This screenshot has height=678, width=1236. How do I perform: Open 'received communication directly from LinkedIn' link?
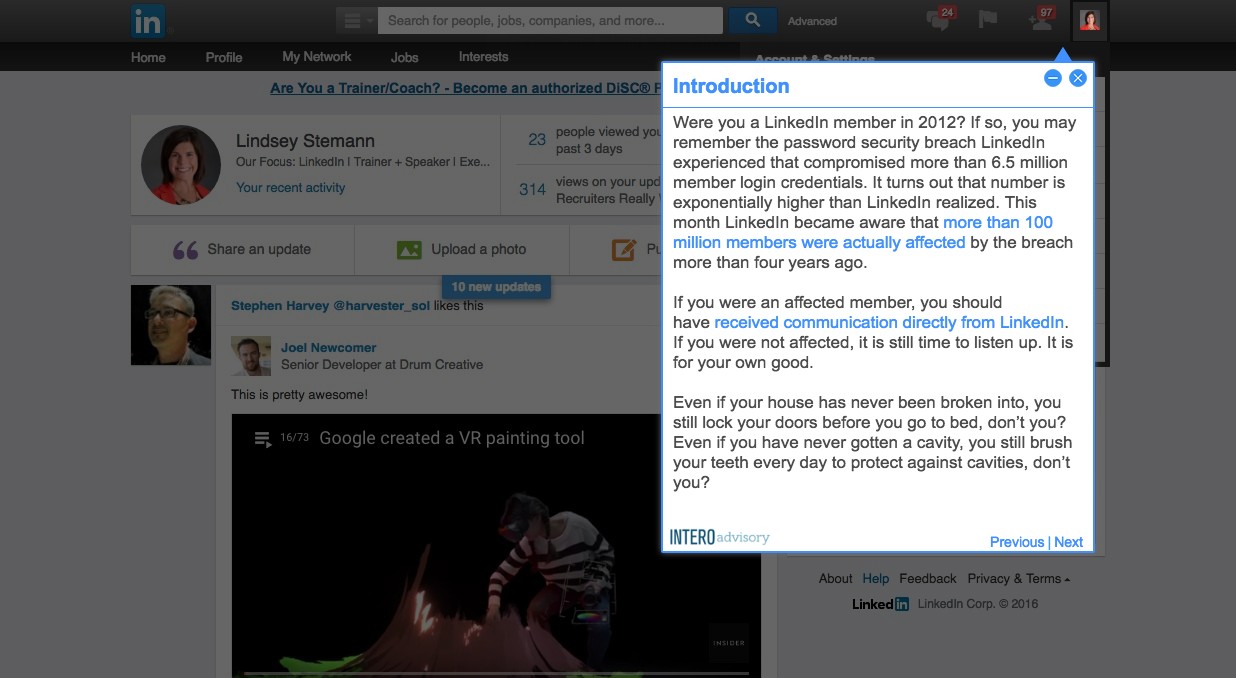click(x=890, y=322)
